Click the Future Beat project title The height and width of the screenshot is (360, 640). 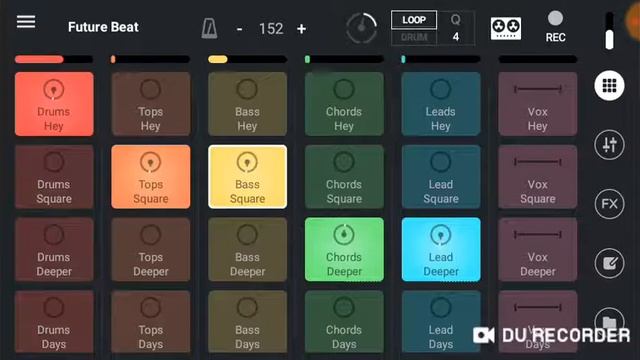(103, 27)
